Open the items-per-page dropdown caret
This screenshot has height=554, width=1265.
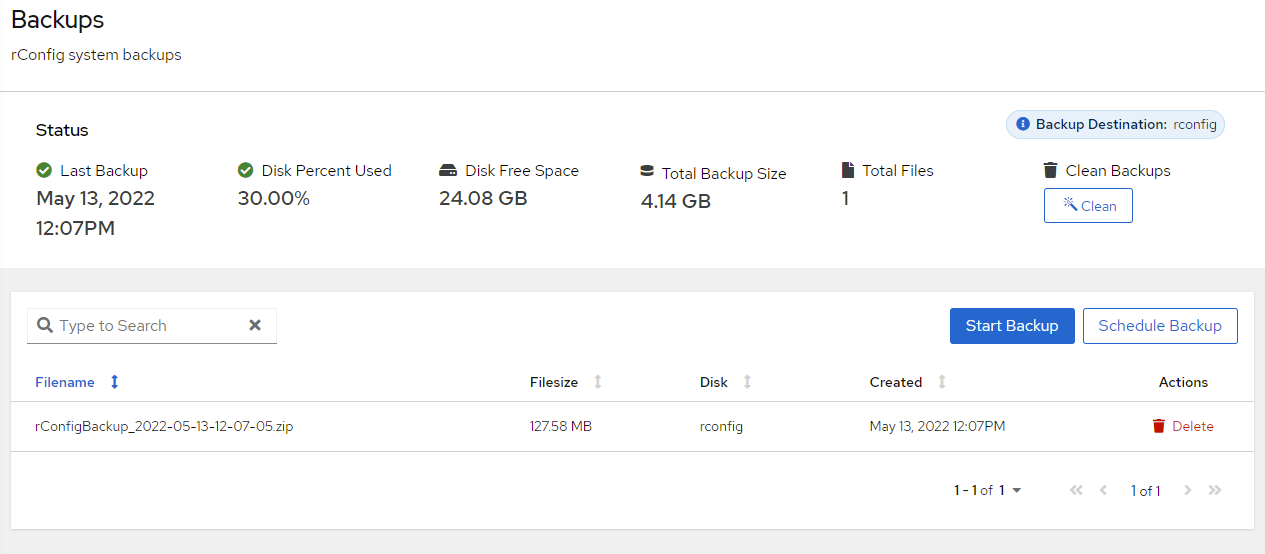pyautogui.click(x=1017, y=491)
